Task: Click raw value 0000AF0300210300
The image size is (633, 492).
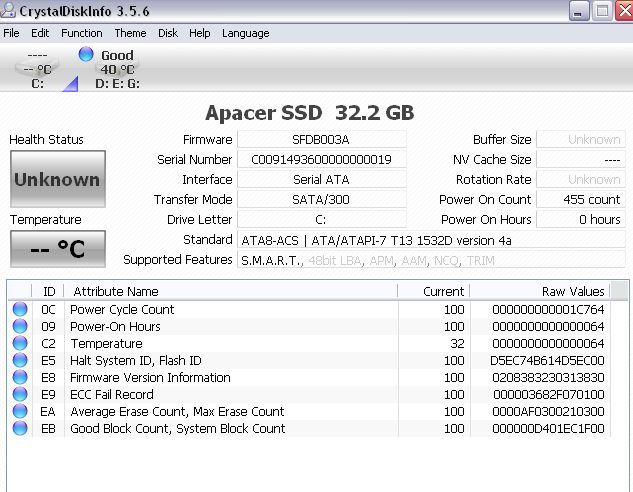Action: [x=548, y=411]
